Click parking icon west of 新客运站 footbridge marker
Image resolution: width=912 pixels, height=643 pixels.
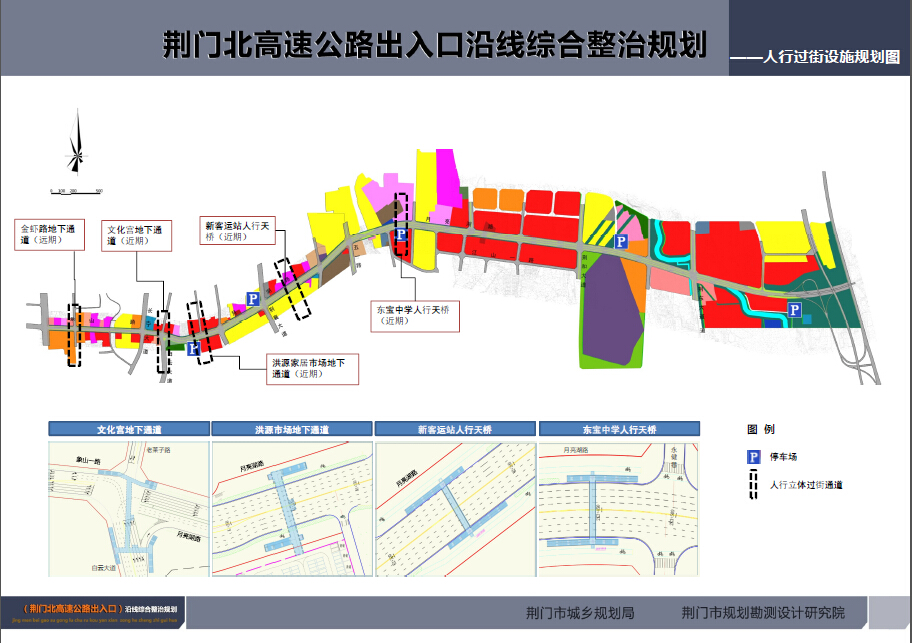[x=252, y=298]
